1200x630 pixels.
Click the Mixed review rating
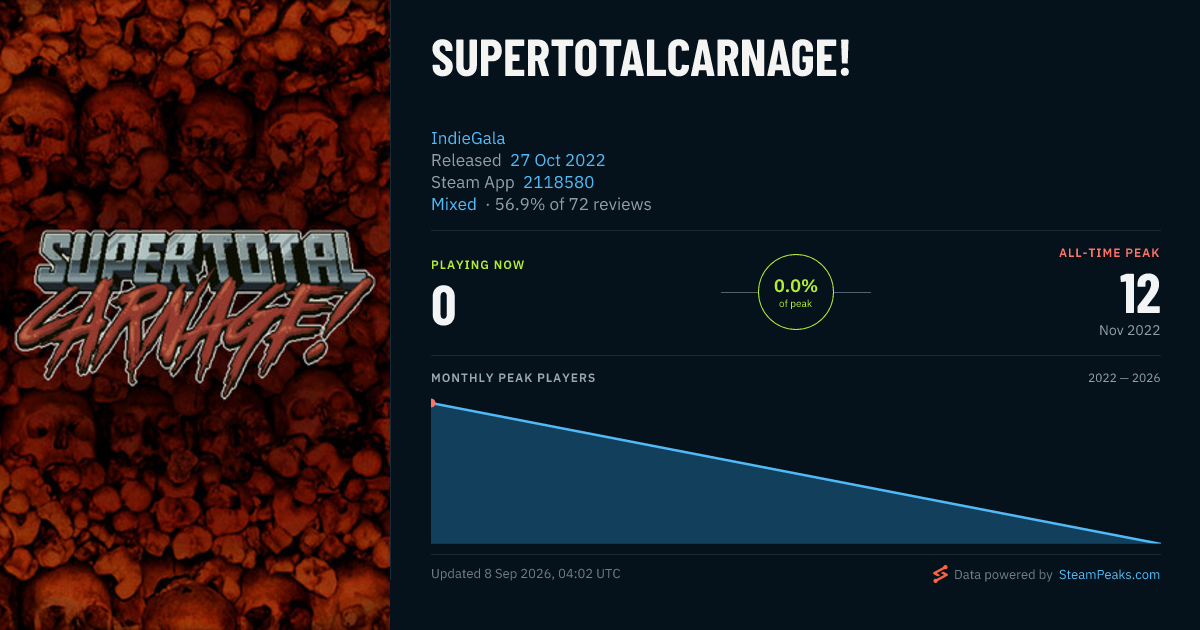point(454,204)
